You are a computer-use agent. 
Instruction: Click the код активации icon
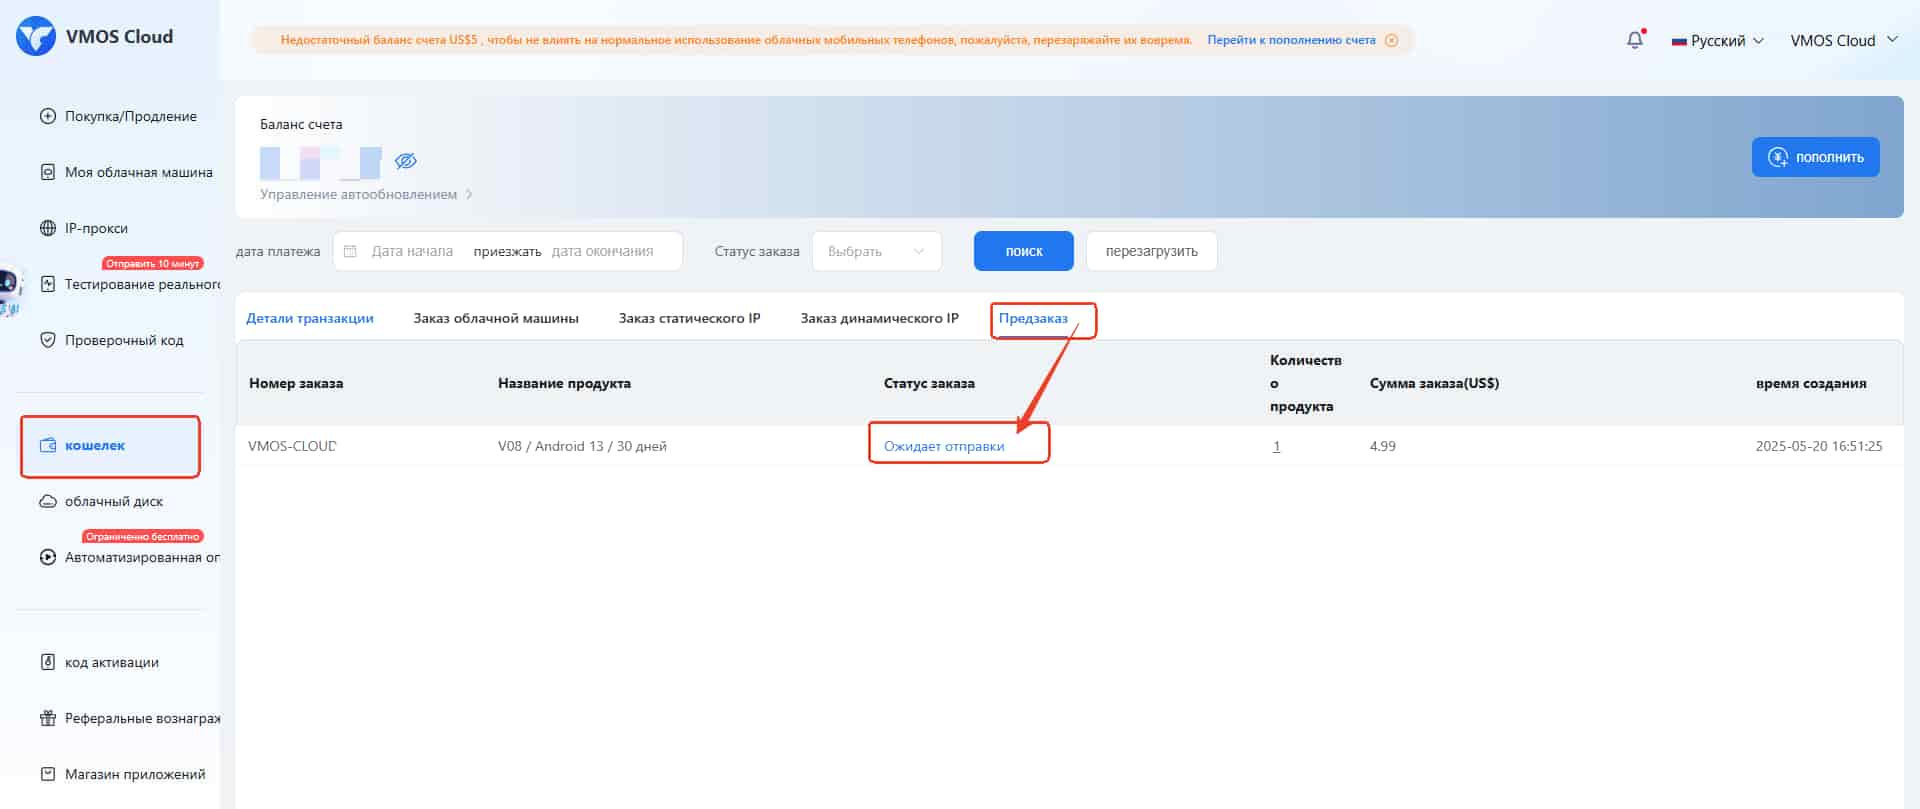pyautogui.click(x=47, y=662)
